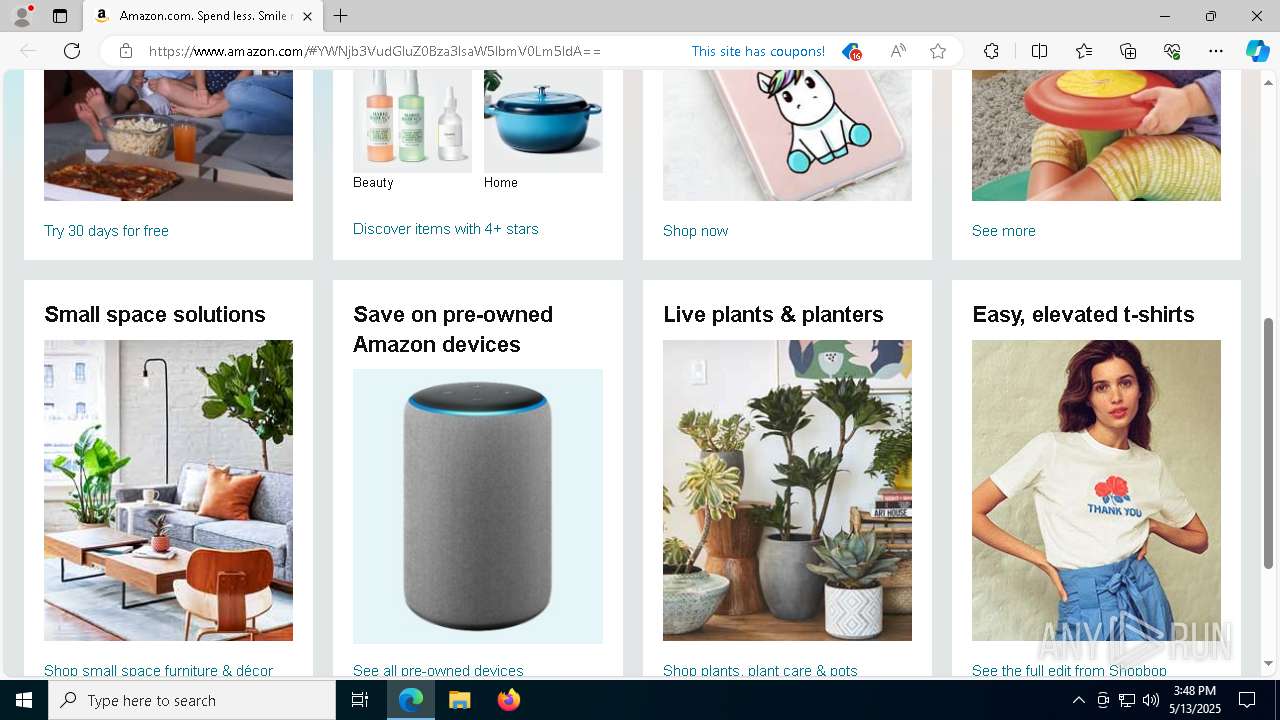Open Tab actions menu button
1280x720 pixels.
[60, 16]
